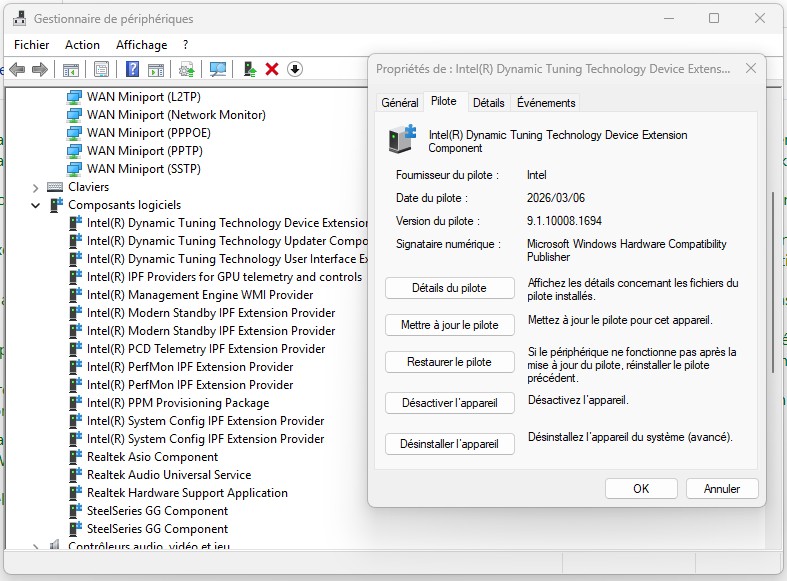This screenshot has height=581, width=787.
Task: Click OK in the properties dialog
Action: (x=641, y=489)
